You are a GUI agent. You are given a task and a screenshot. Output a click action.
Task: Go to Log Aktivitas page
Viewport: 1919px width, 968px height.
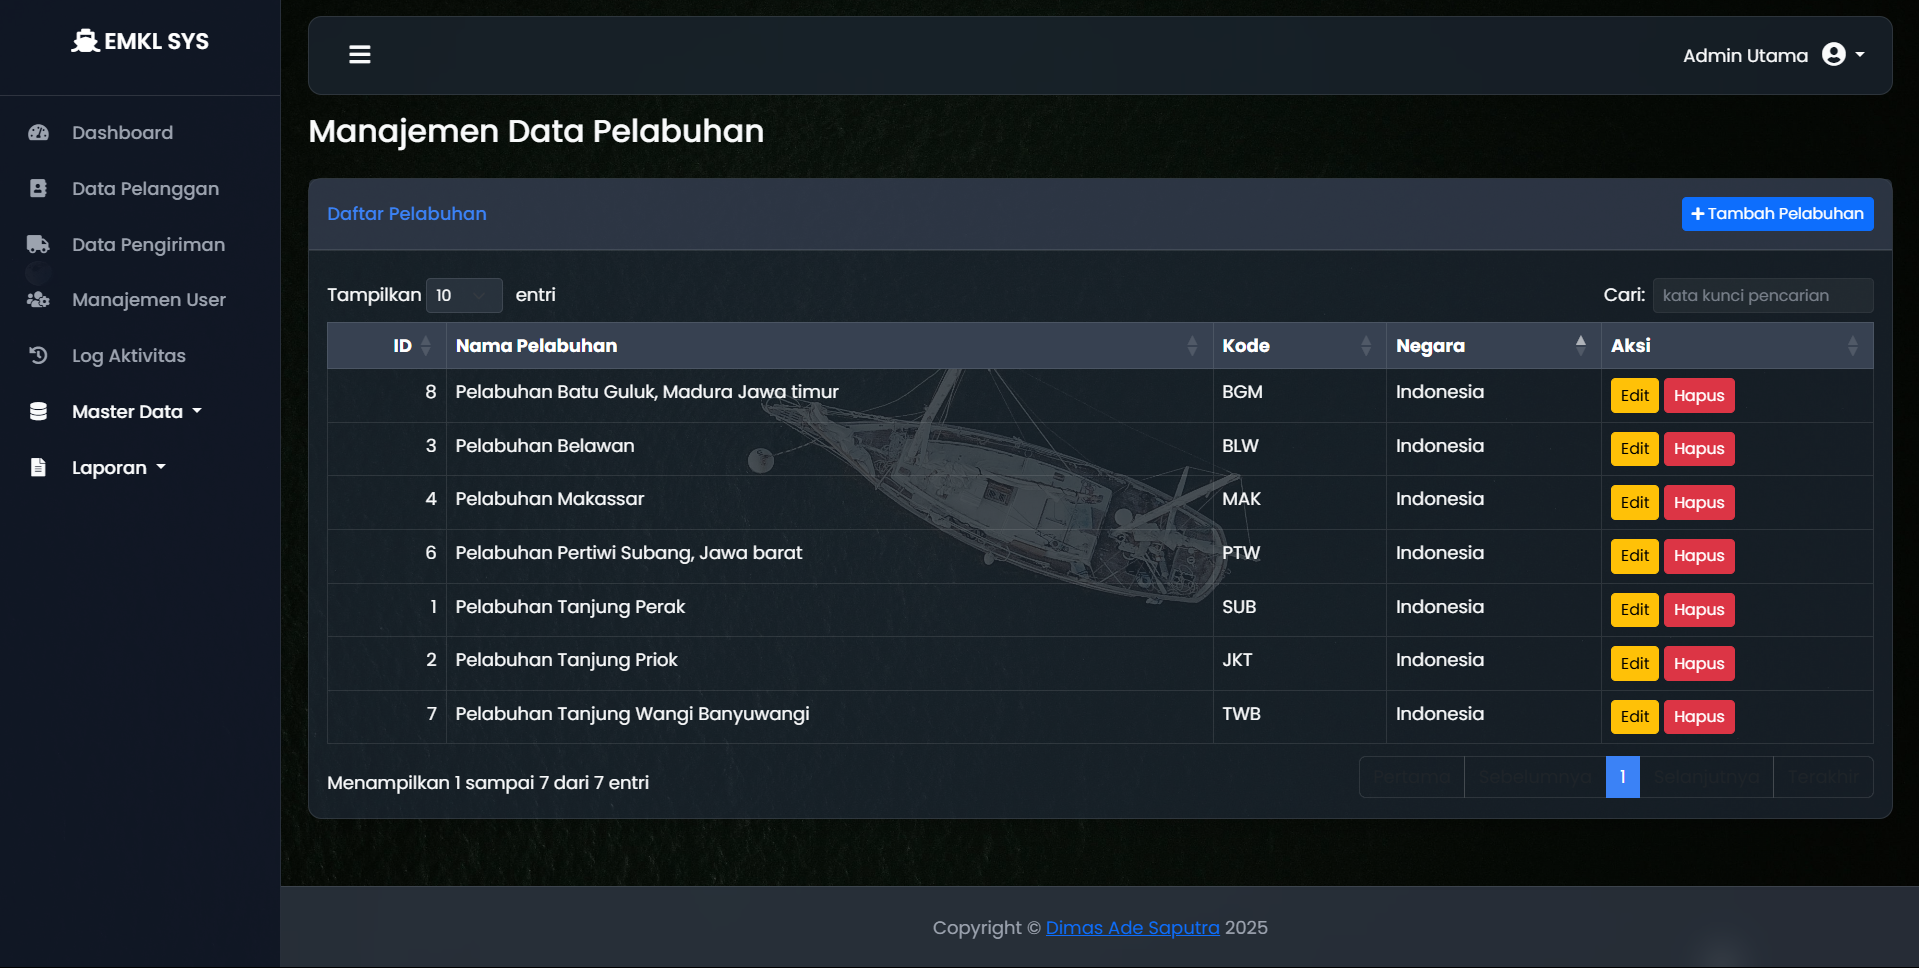point(129,356)
